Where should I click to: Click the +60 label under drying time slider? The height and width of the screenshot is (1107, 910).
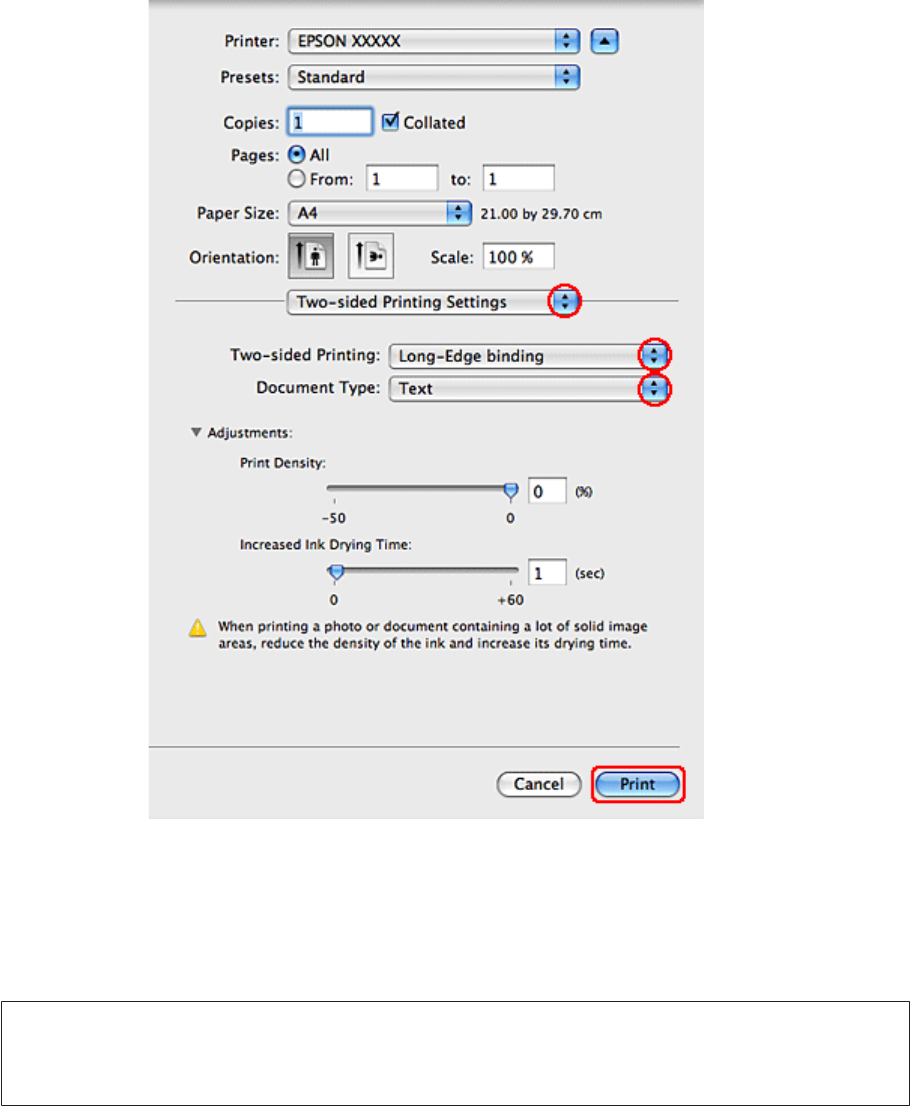pyautogui.click(x=510, y=600)
